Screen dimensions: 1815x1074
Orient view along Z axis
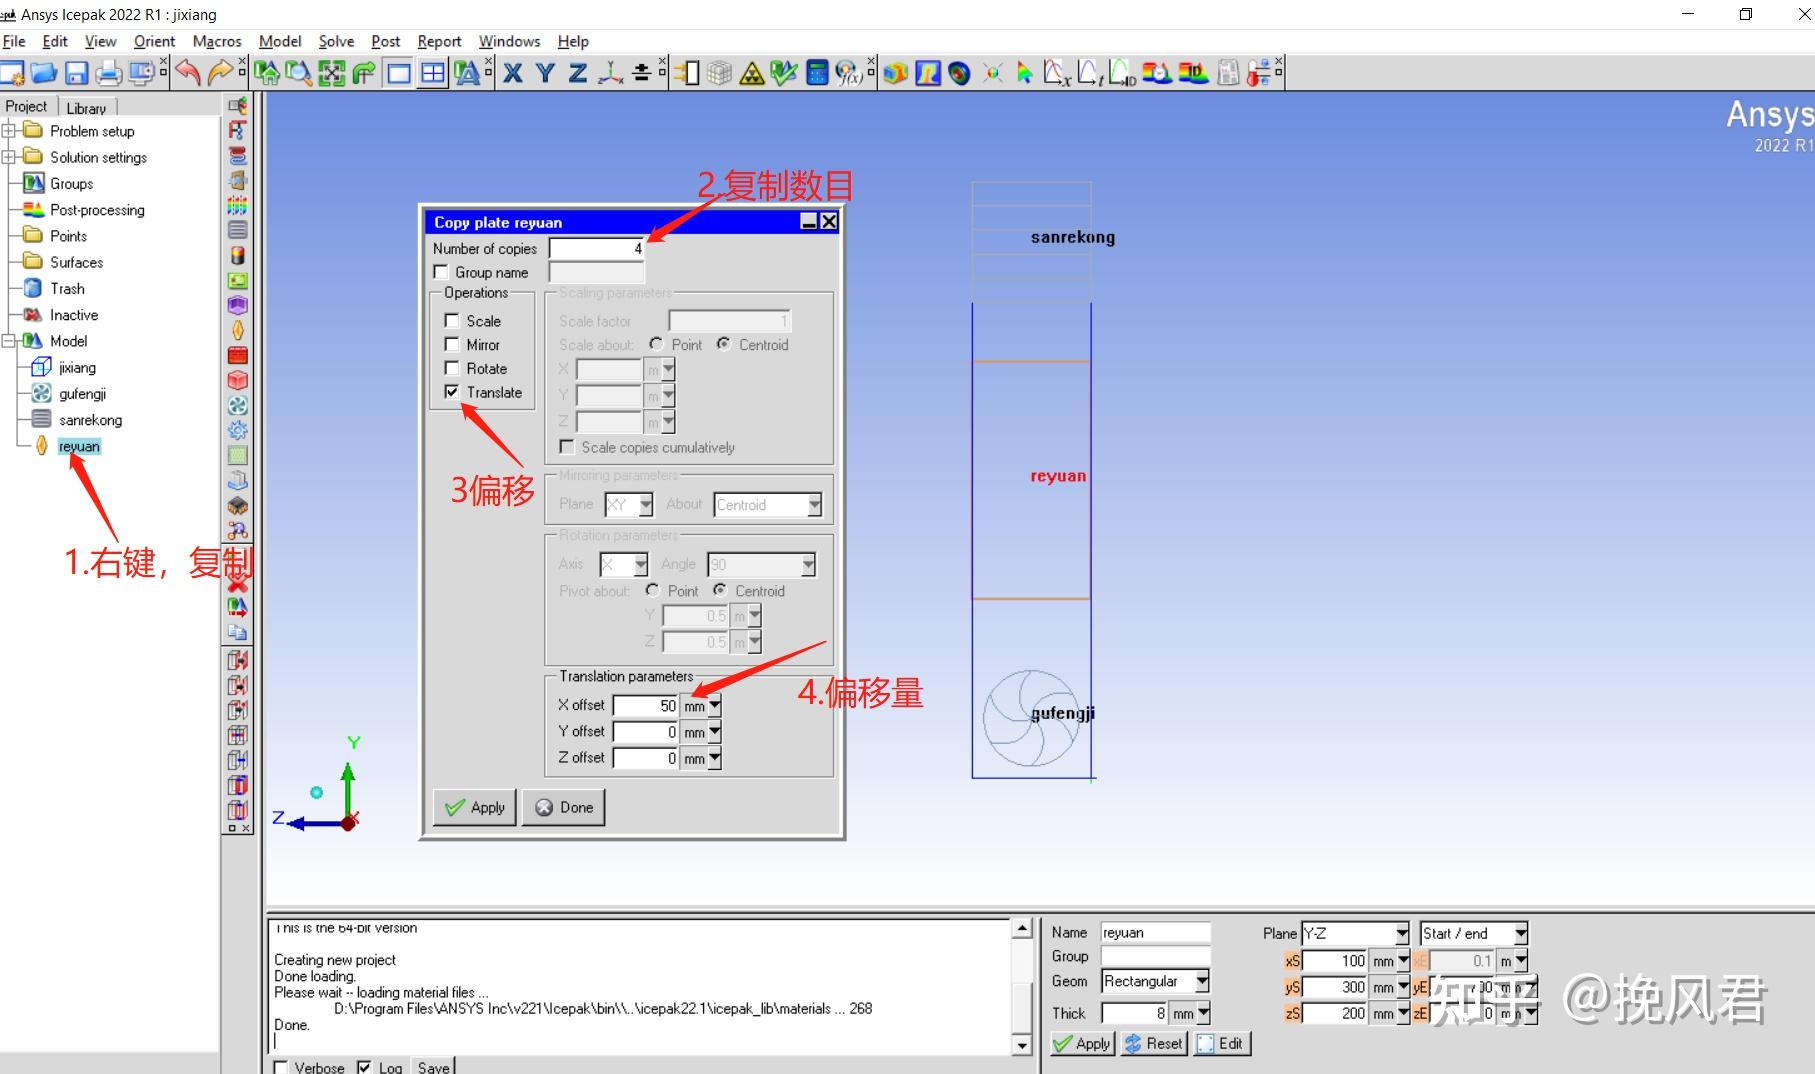[577, 72]
